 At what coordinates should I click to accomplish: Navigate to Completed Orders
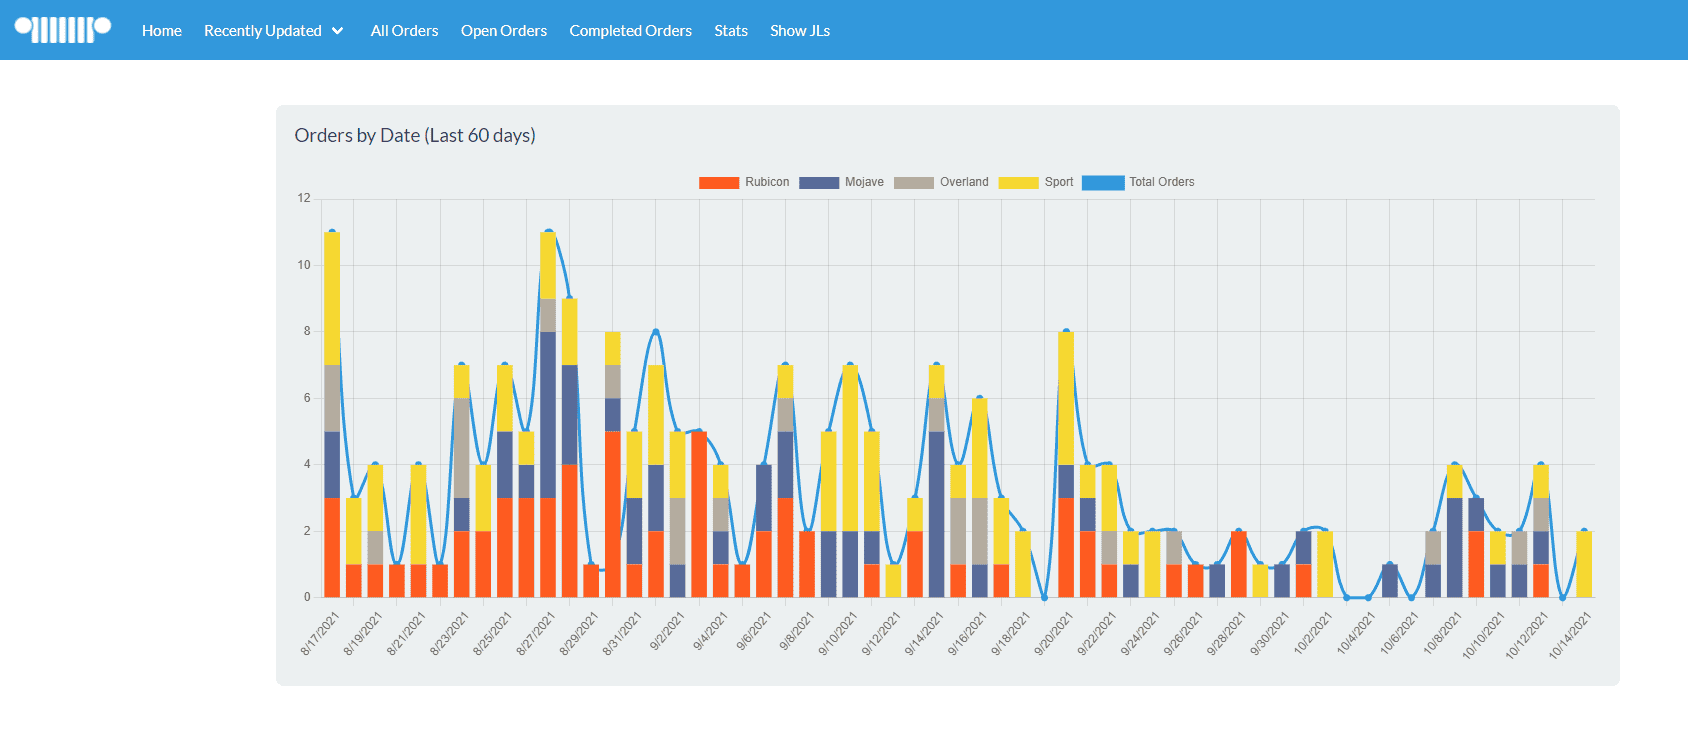[631, 31]
